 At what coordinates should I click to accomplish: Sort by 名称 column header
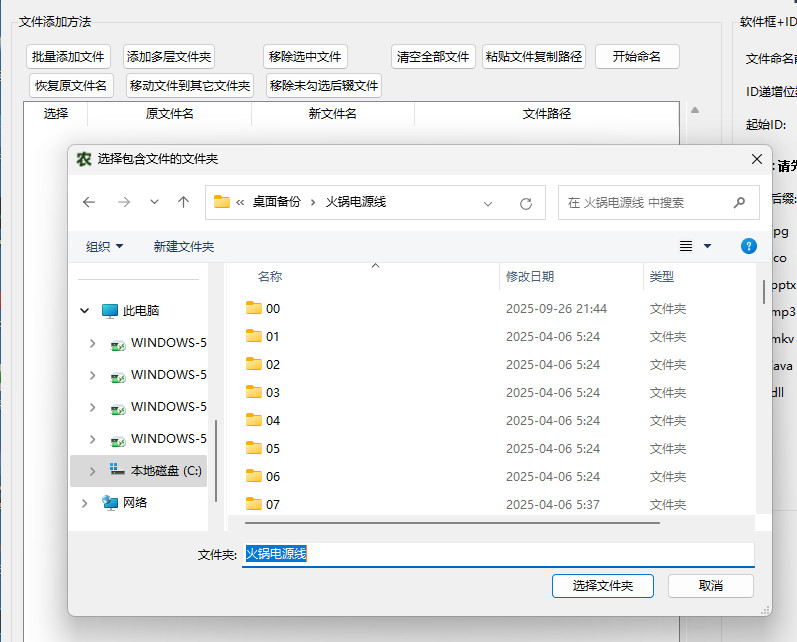(270, 276)
